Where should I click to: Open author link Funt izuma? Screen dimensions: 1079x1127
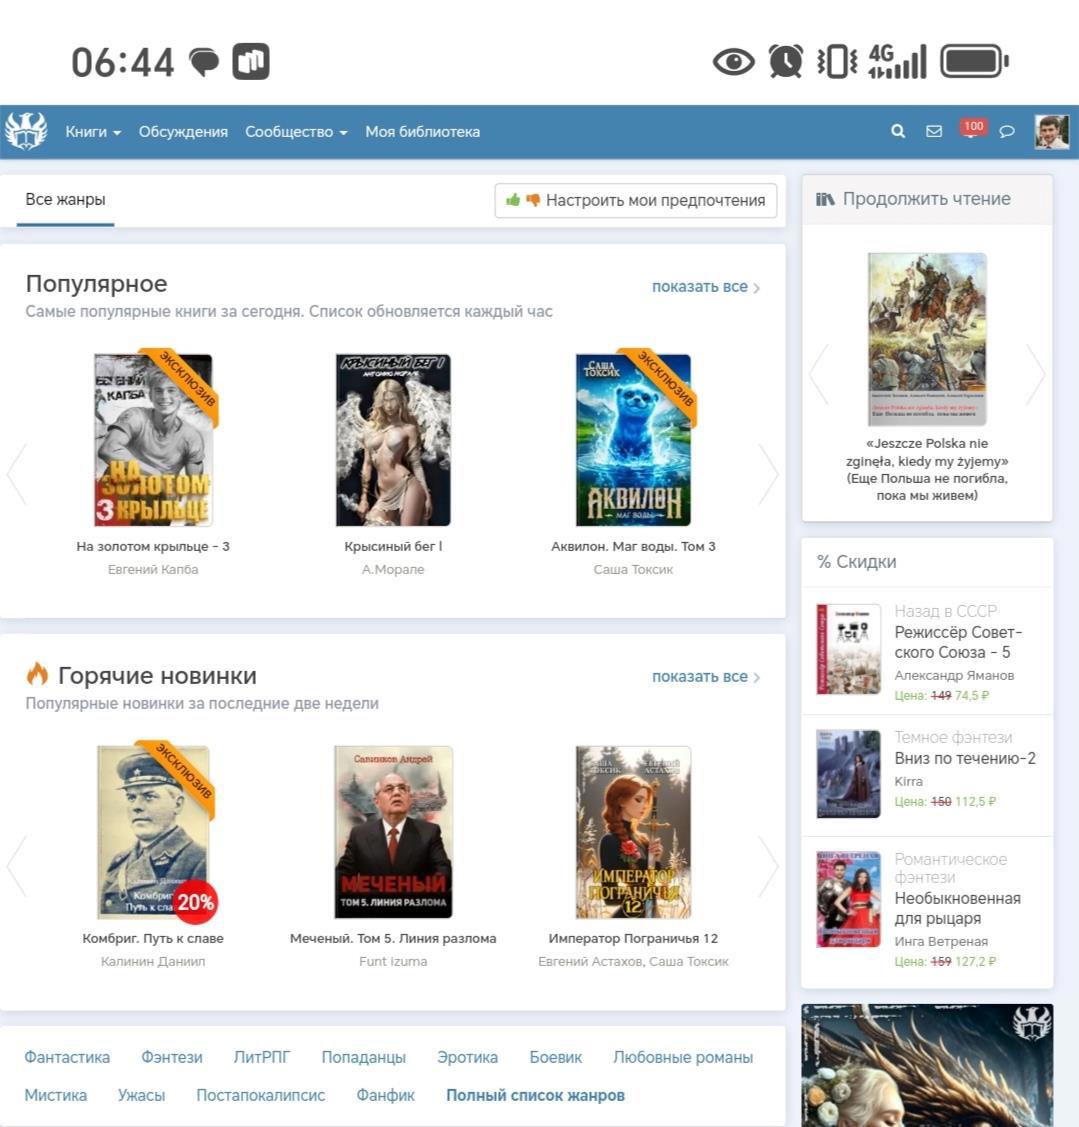(x=393, y=961)
